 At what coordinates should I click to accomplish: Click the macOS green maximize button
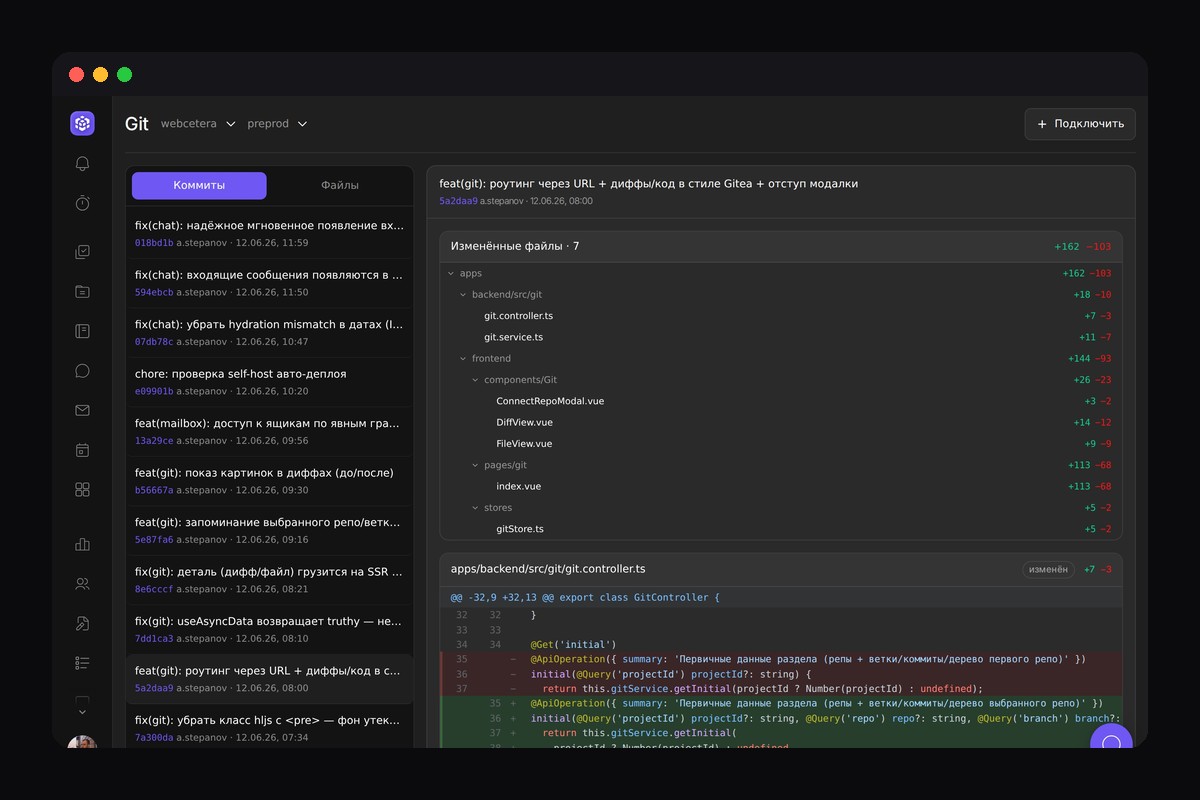(125, 75)
